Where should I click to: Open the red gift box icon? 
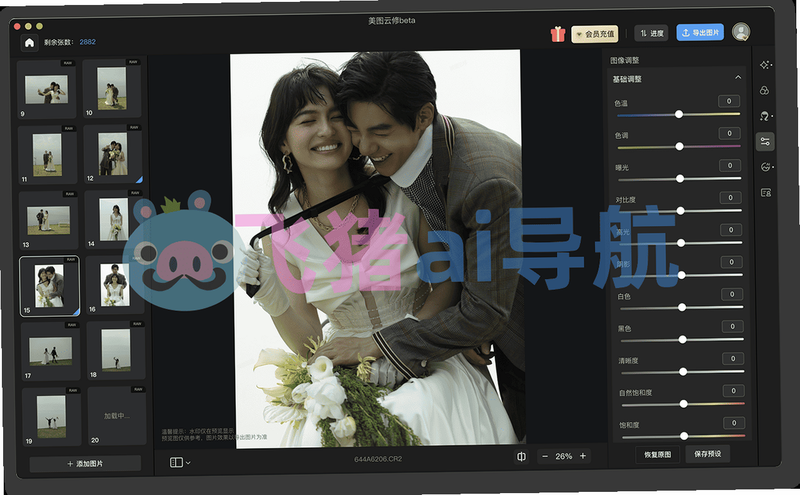(x=558, y=34)
